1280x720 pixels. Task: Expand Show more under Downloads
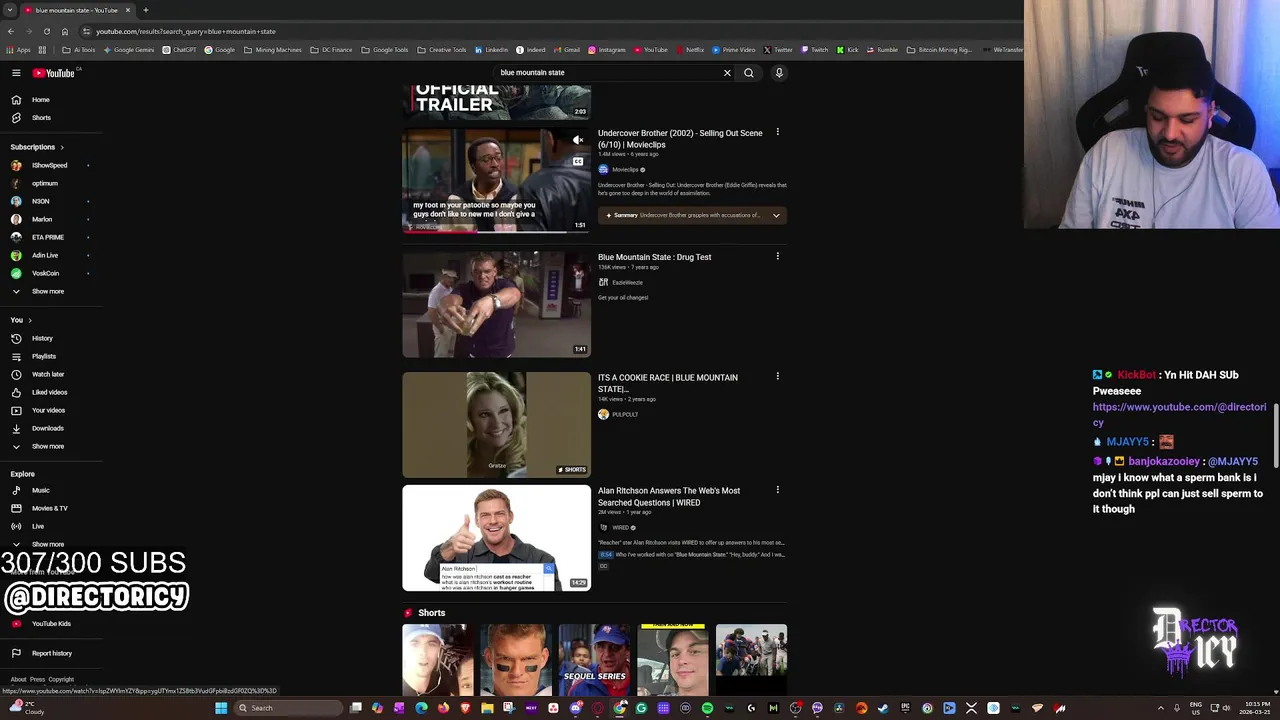[50, 446]
